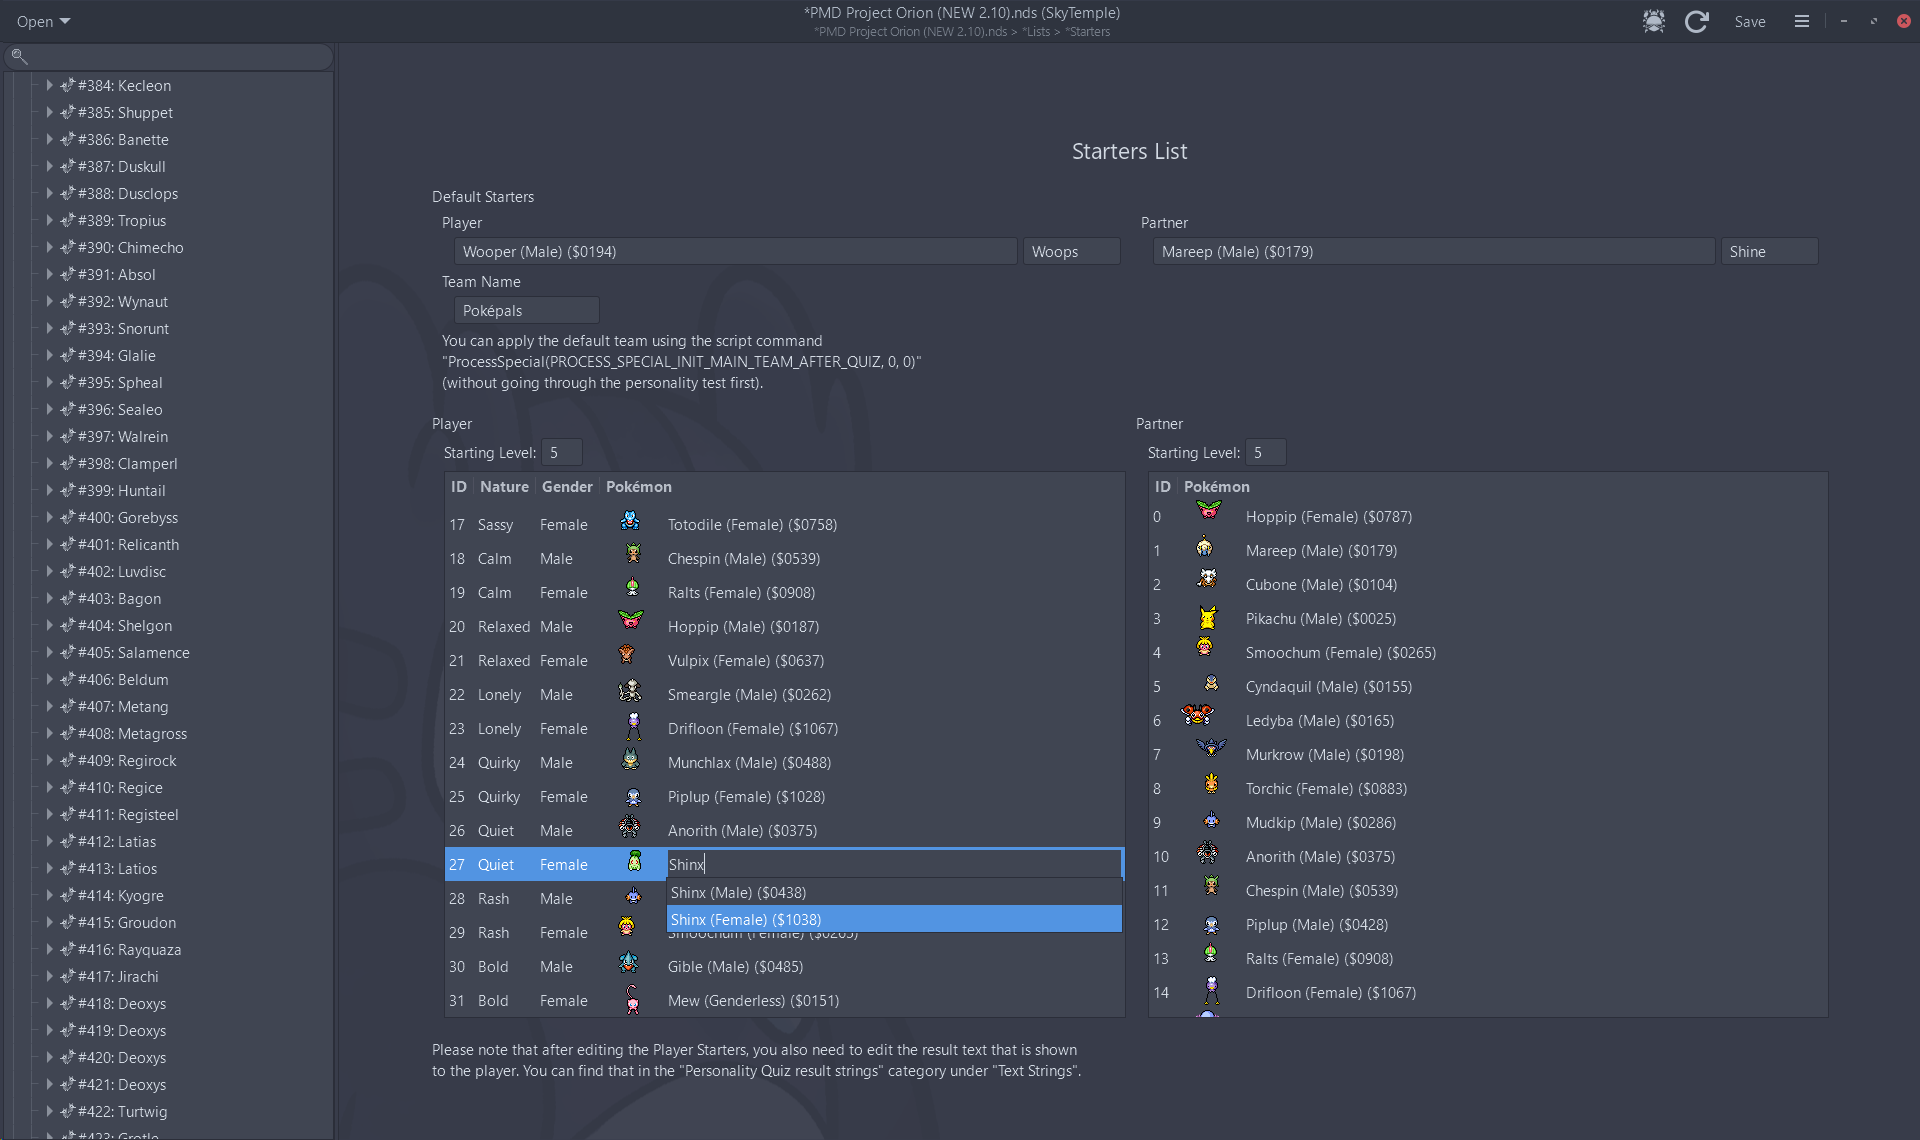This screenshot has width=1920, height=1140.
Task: Click the debugger bug icon in header
Action: tap(1653, 21)
